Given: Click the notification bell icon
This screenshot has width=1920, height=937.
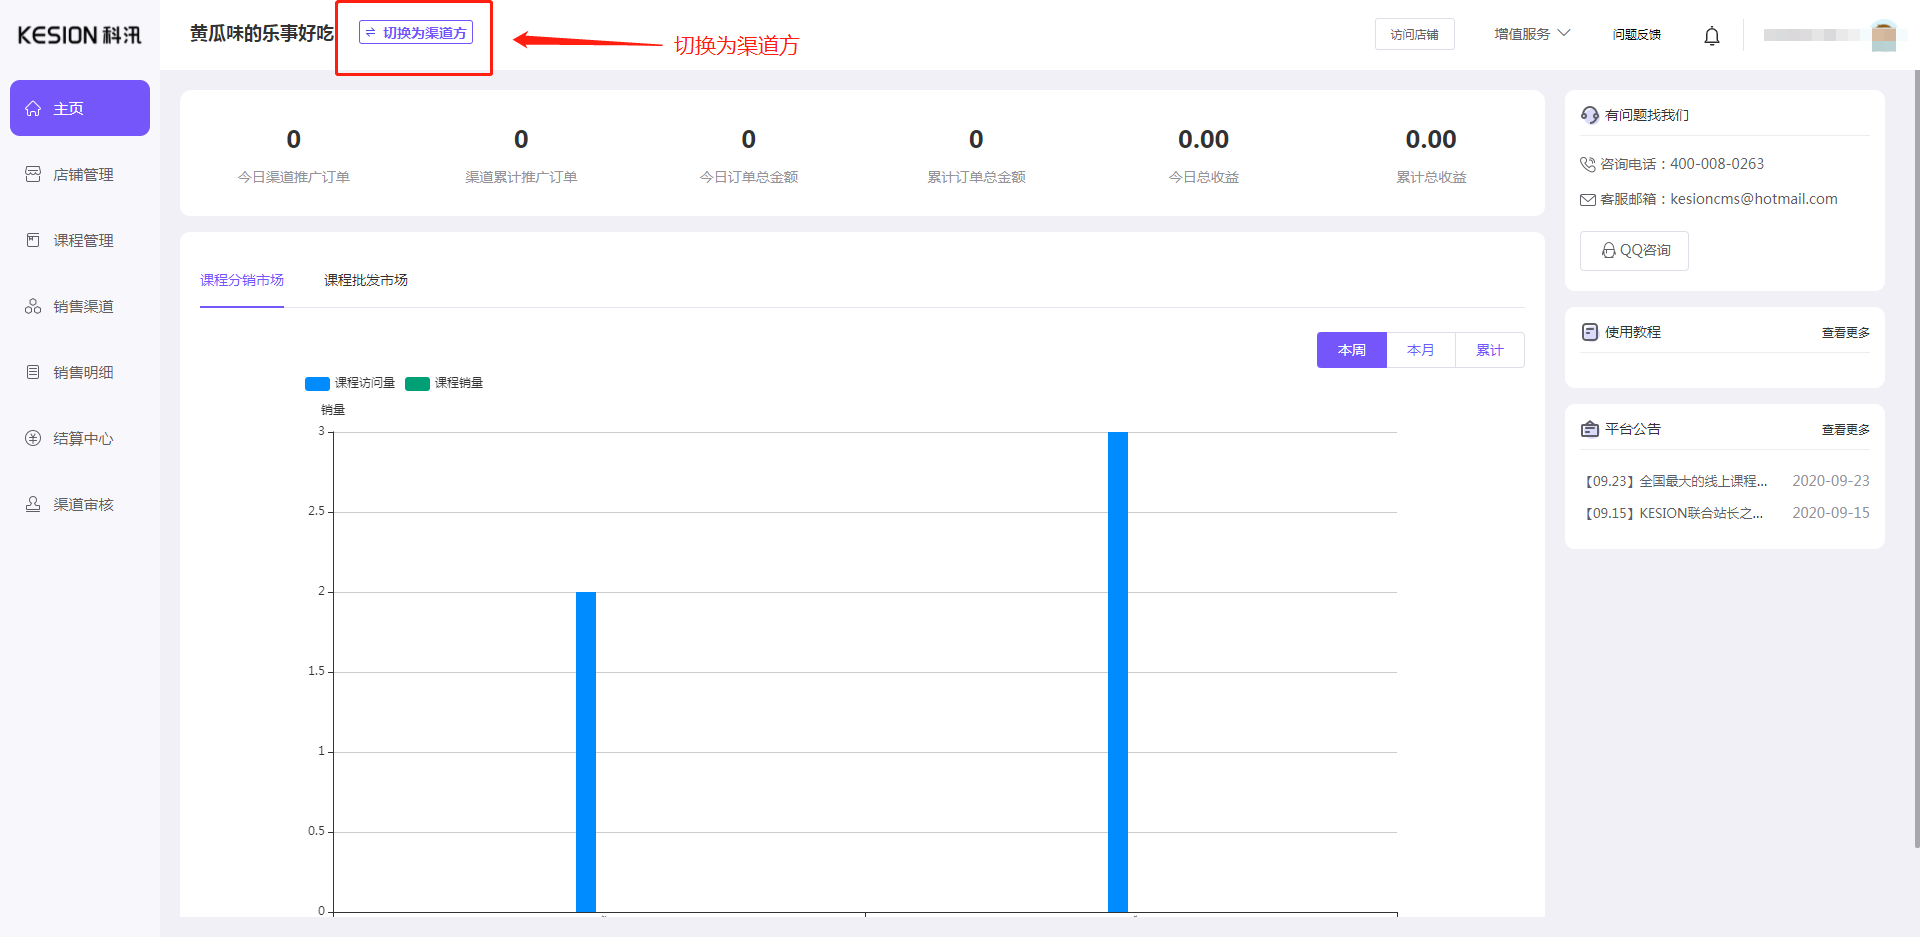Looking at the screenshot, I should [x=1711, y=36].
